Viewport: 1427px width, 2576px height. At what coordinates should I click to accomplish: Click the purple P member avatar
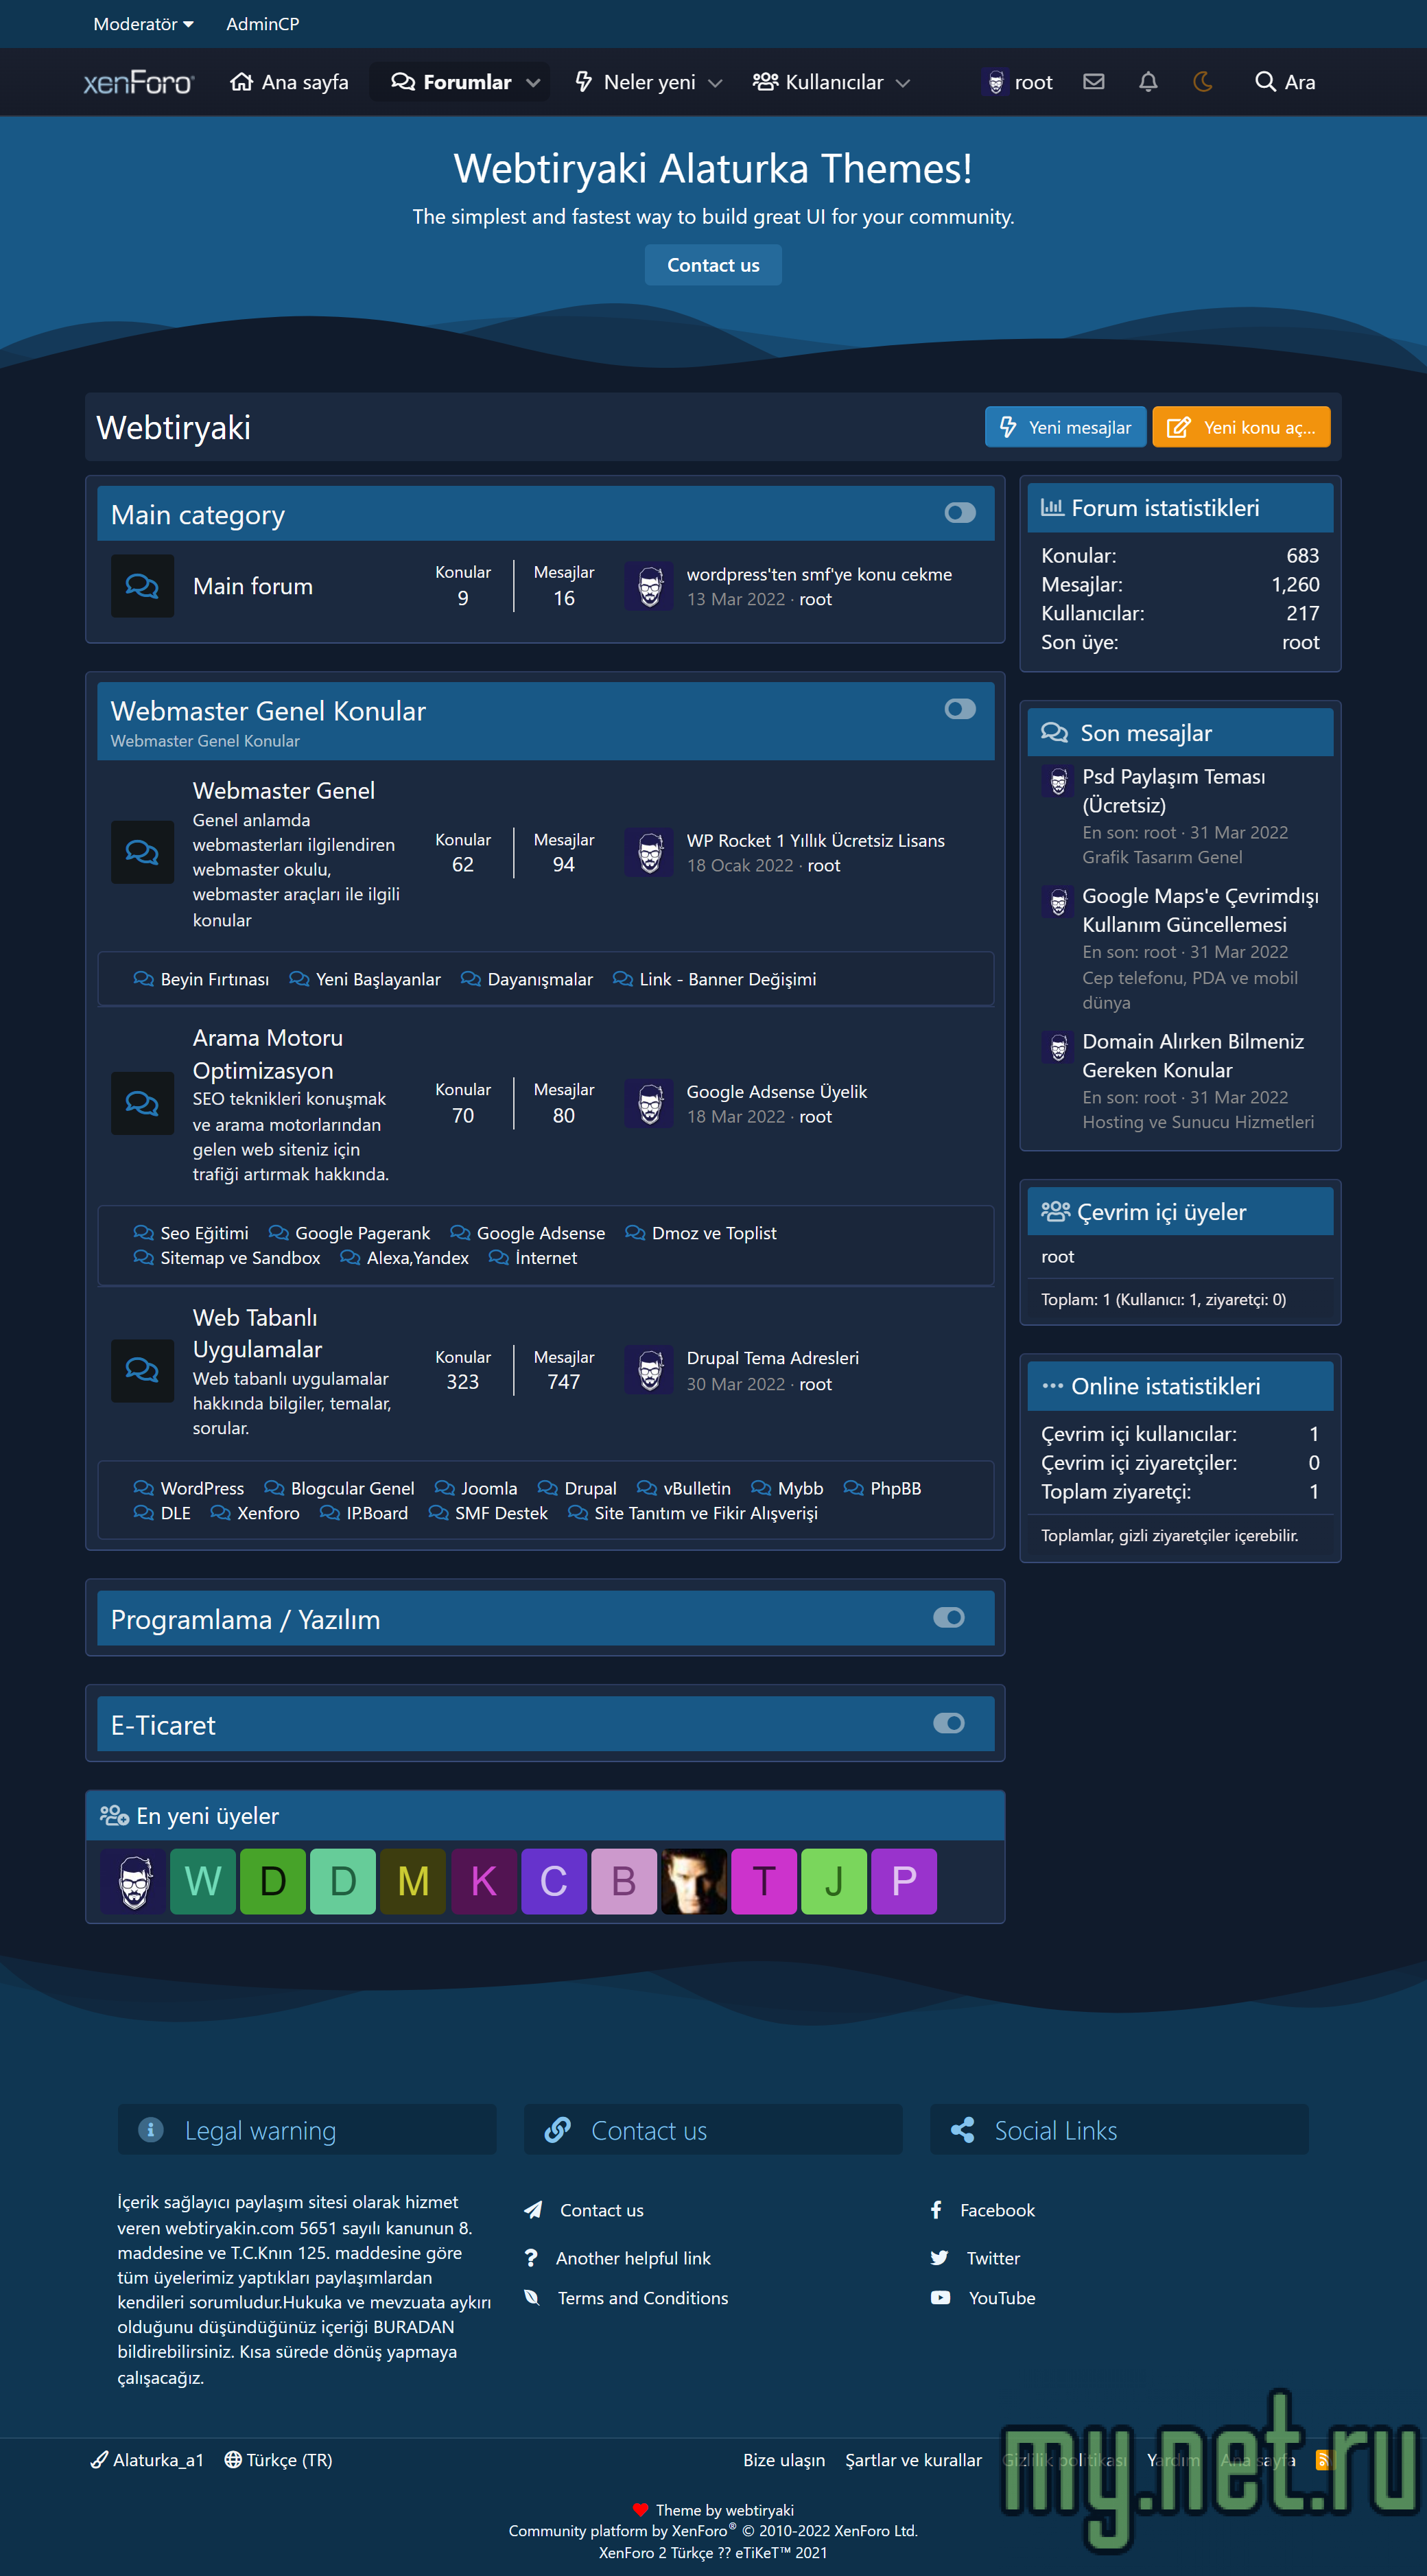click(903, 1881)
